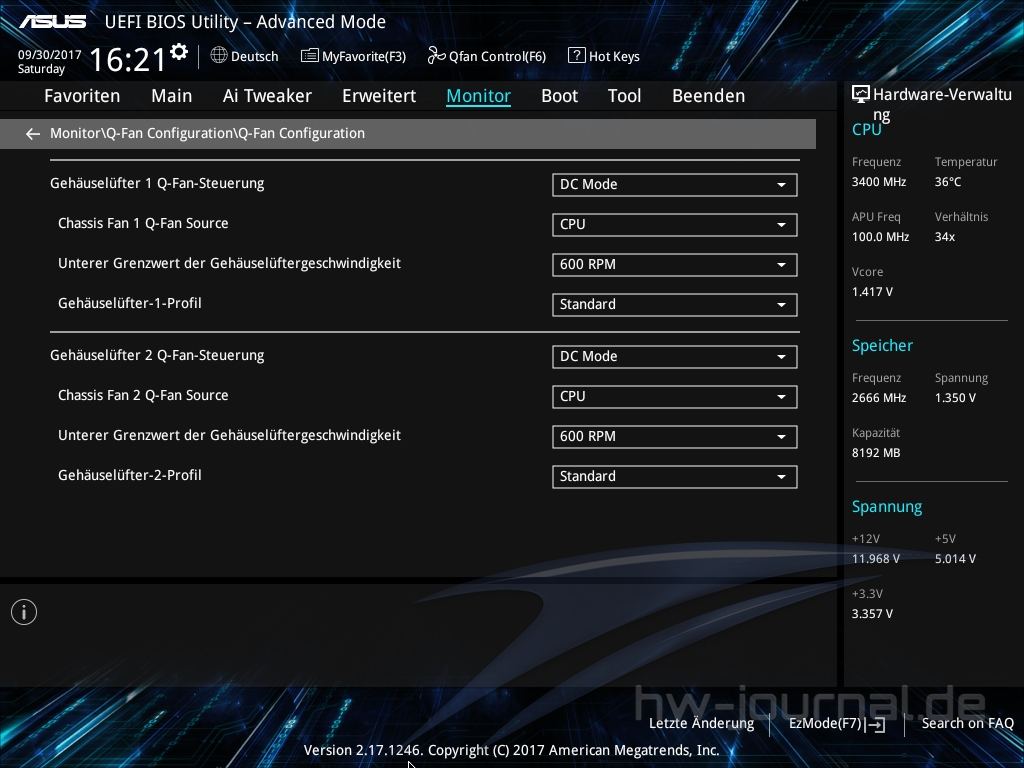Click the Hot Keys question mark icon

(577, 56)
